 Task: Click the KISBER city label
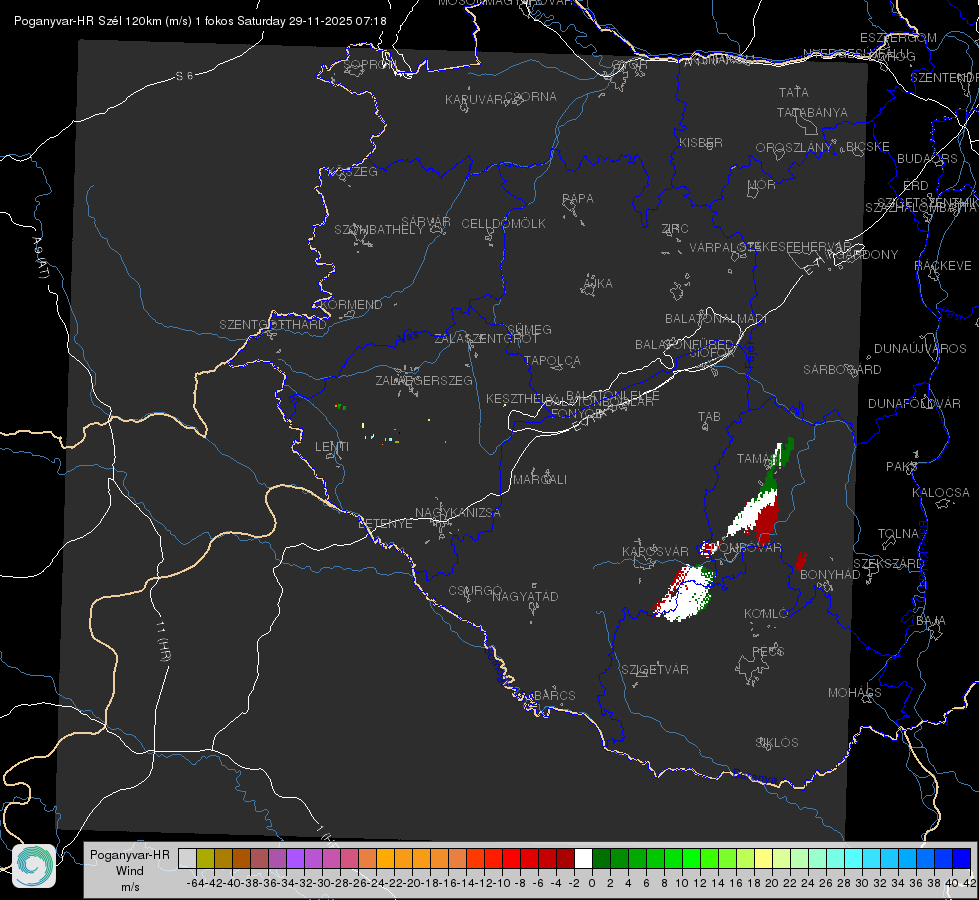[701, 142]
